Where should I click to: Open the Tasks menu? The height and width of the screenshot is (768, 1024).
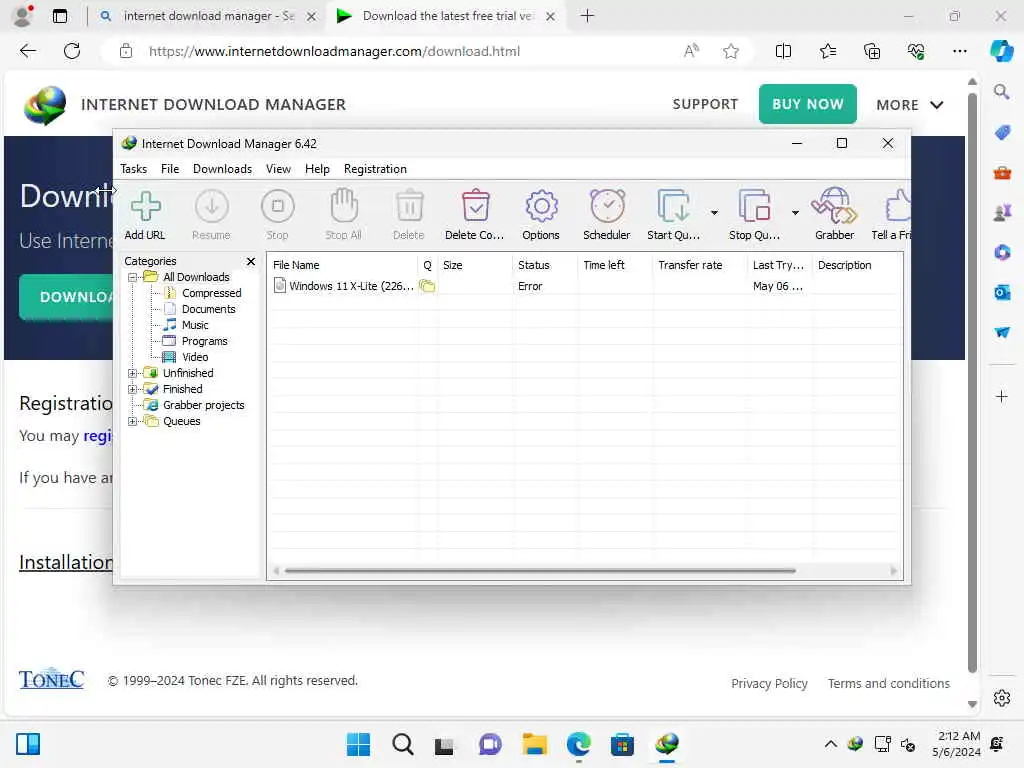(x=134, y=168)
